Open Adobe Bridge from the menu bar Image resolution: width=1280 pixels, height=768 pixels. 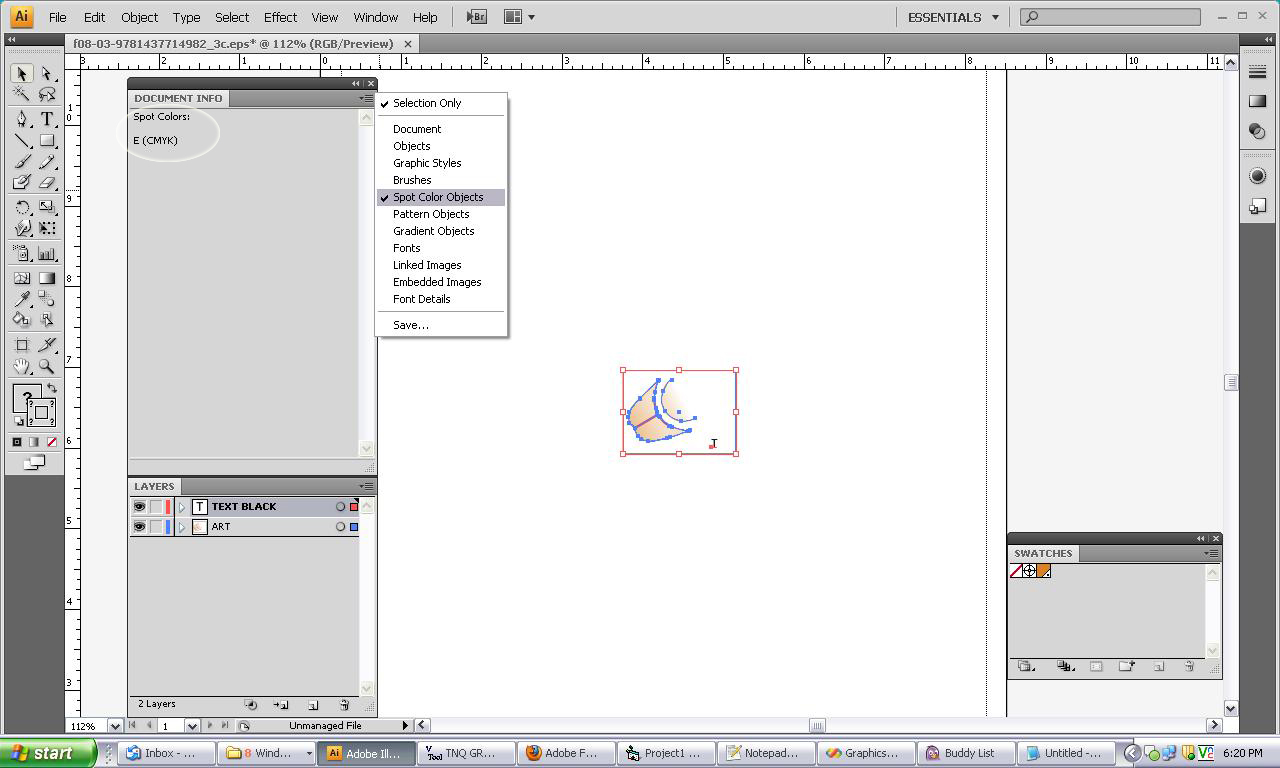click(477, 17)
